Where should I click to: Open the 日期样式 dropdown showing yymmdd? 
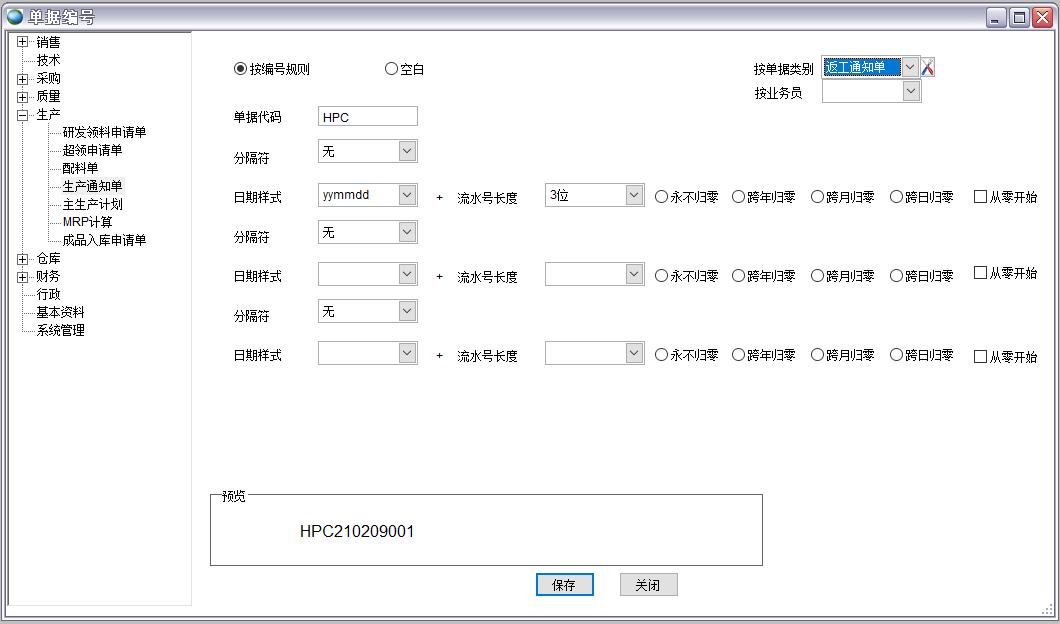pos(406,196)
